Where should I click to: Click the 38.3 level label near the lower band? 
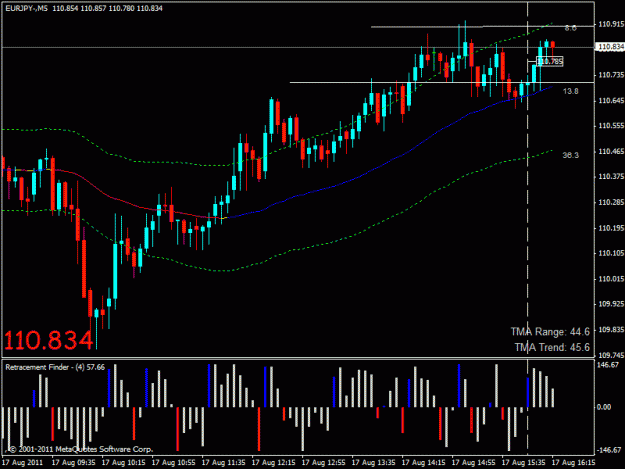pyautogui.click(x=570, y=155)
